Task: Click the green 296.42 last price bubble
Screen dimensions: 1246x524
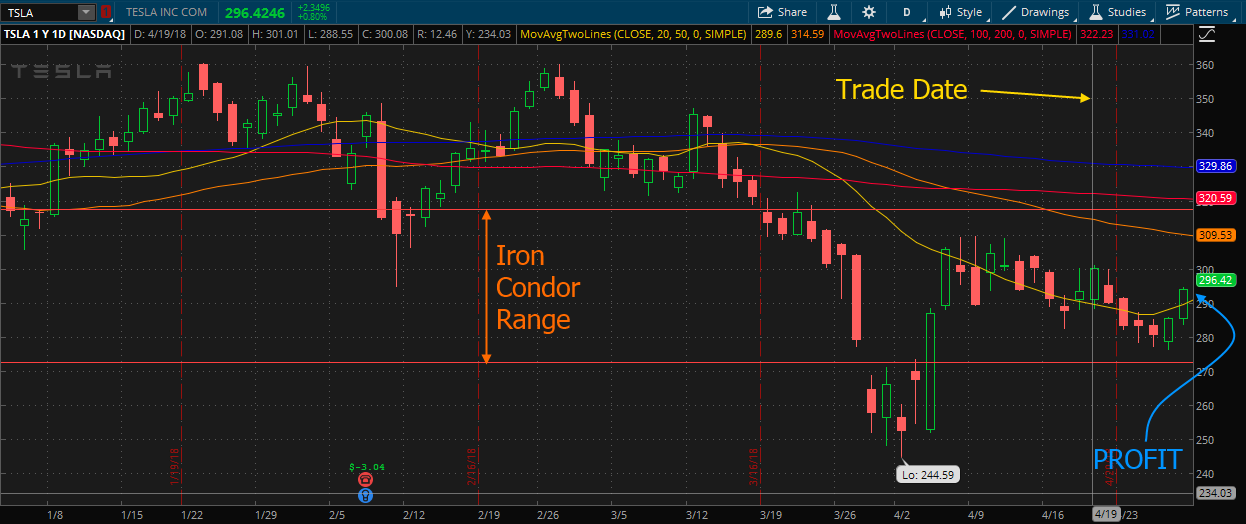Action: coord(1215,280)
